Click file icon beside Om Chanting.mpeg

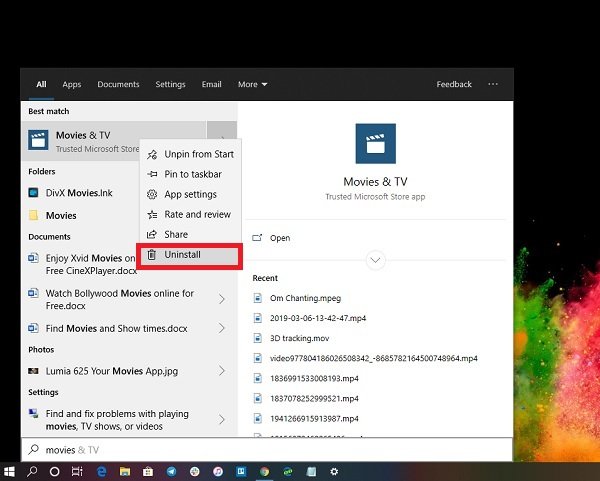258,298
